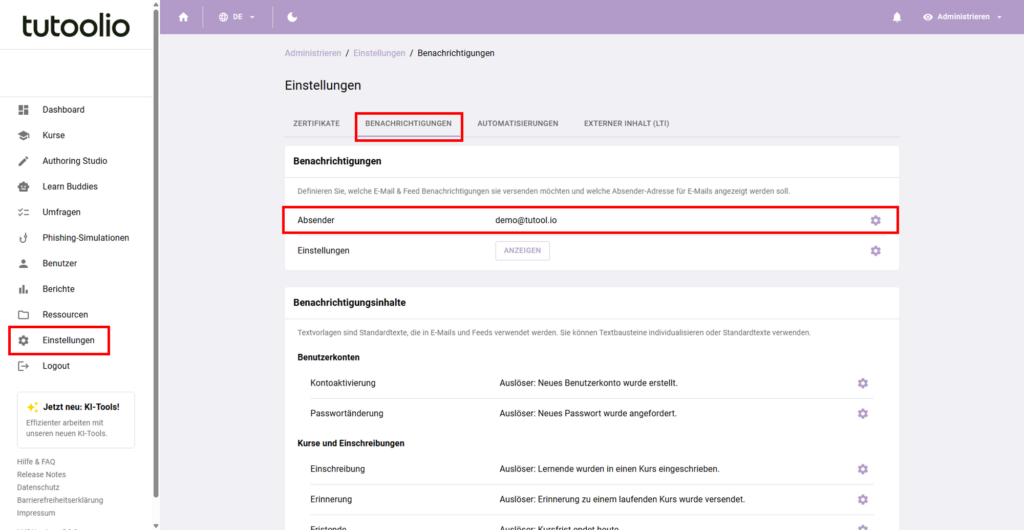Open notifications via the bell icon
The image size is (1024, 530).
[x=897, y=17]
